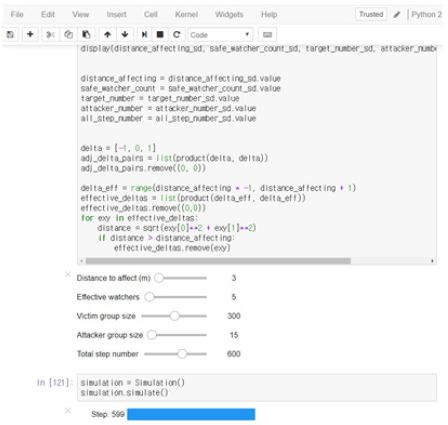Move selected cell down arrow
The height and width of the screenshot is (425, 448).
click(x=125, y=34)
